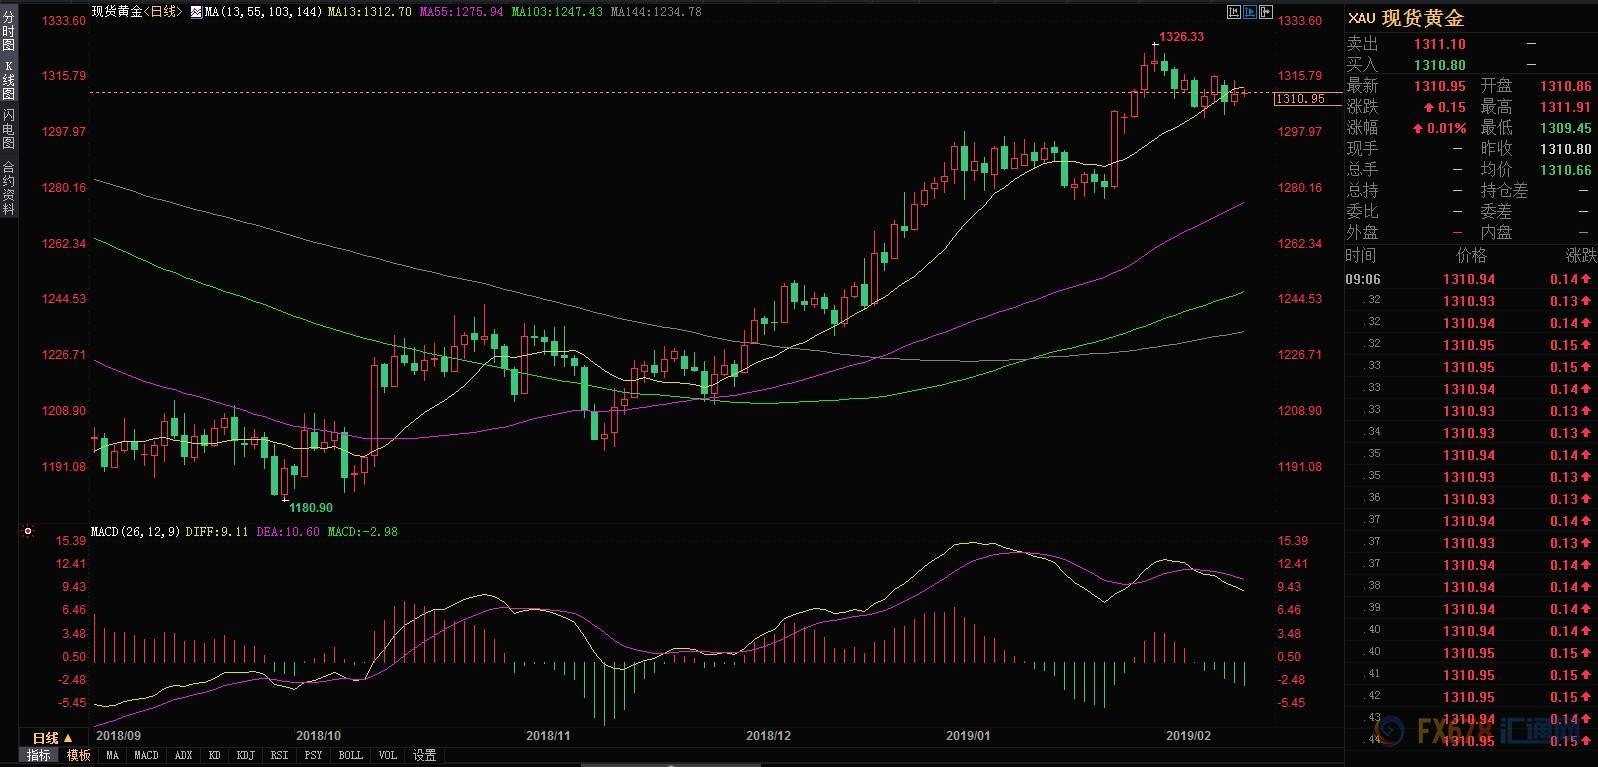Viewport: 1598px width, 767px height.
Task: Click the MA(13,55,103,144) parameter label
Action: 263,12
